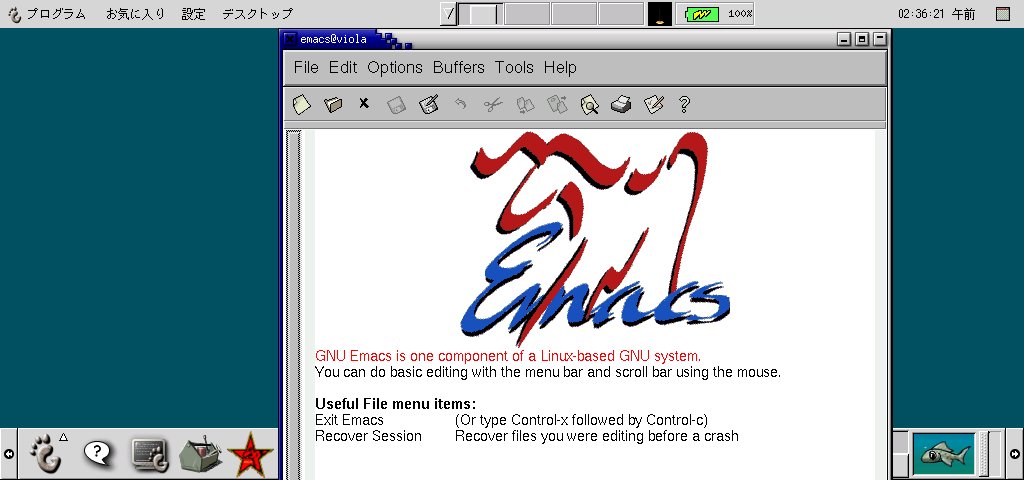Click the 02:36:21 午前 clock applet
1024x480 pixels.
[x=936, y=14]
